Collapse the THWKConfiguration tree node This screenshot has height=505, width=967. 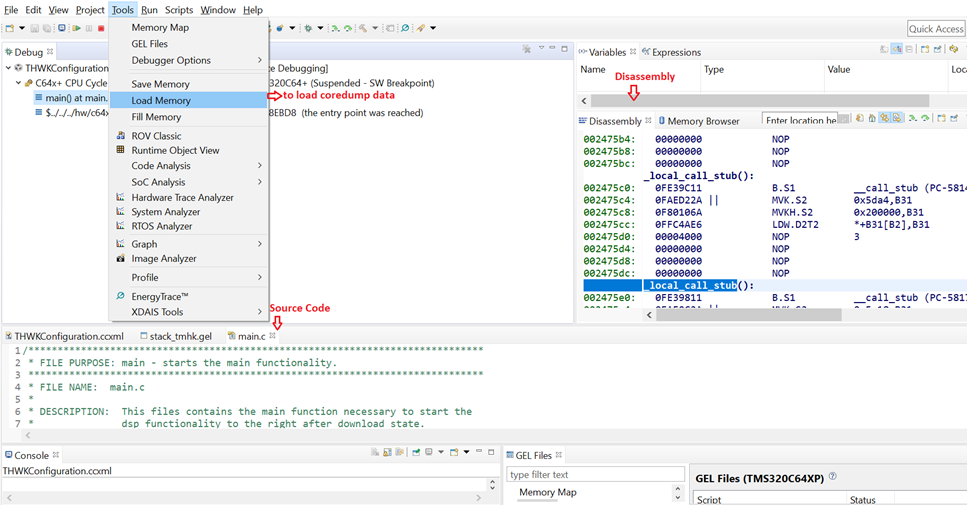(8, 68)
